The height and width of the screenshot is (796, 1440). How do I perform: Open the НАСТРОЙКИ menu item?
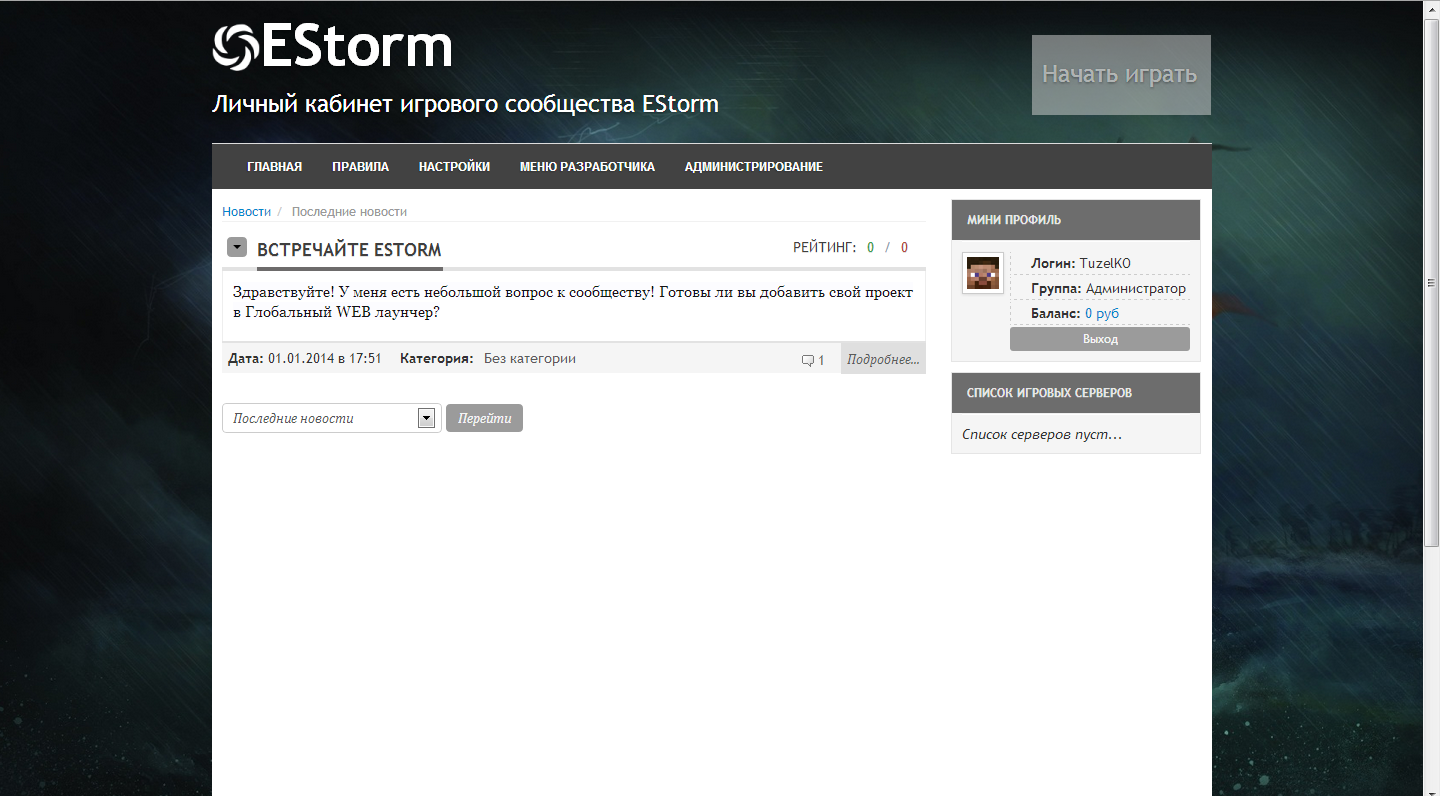tap(455, 167)
